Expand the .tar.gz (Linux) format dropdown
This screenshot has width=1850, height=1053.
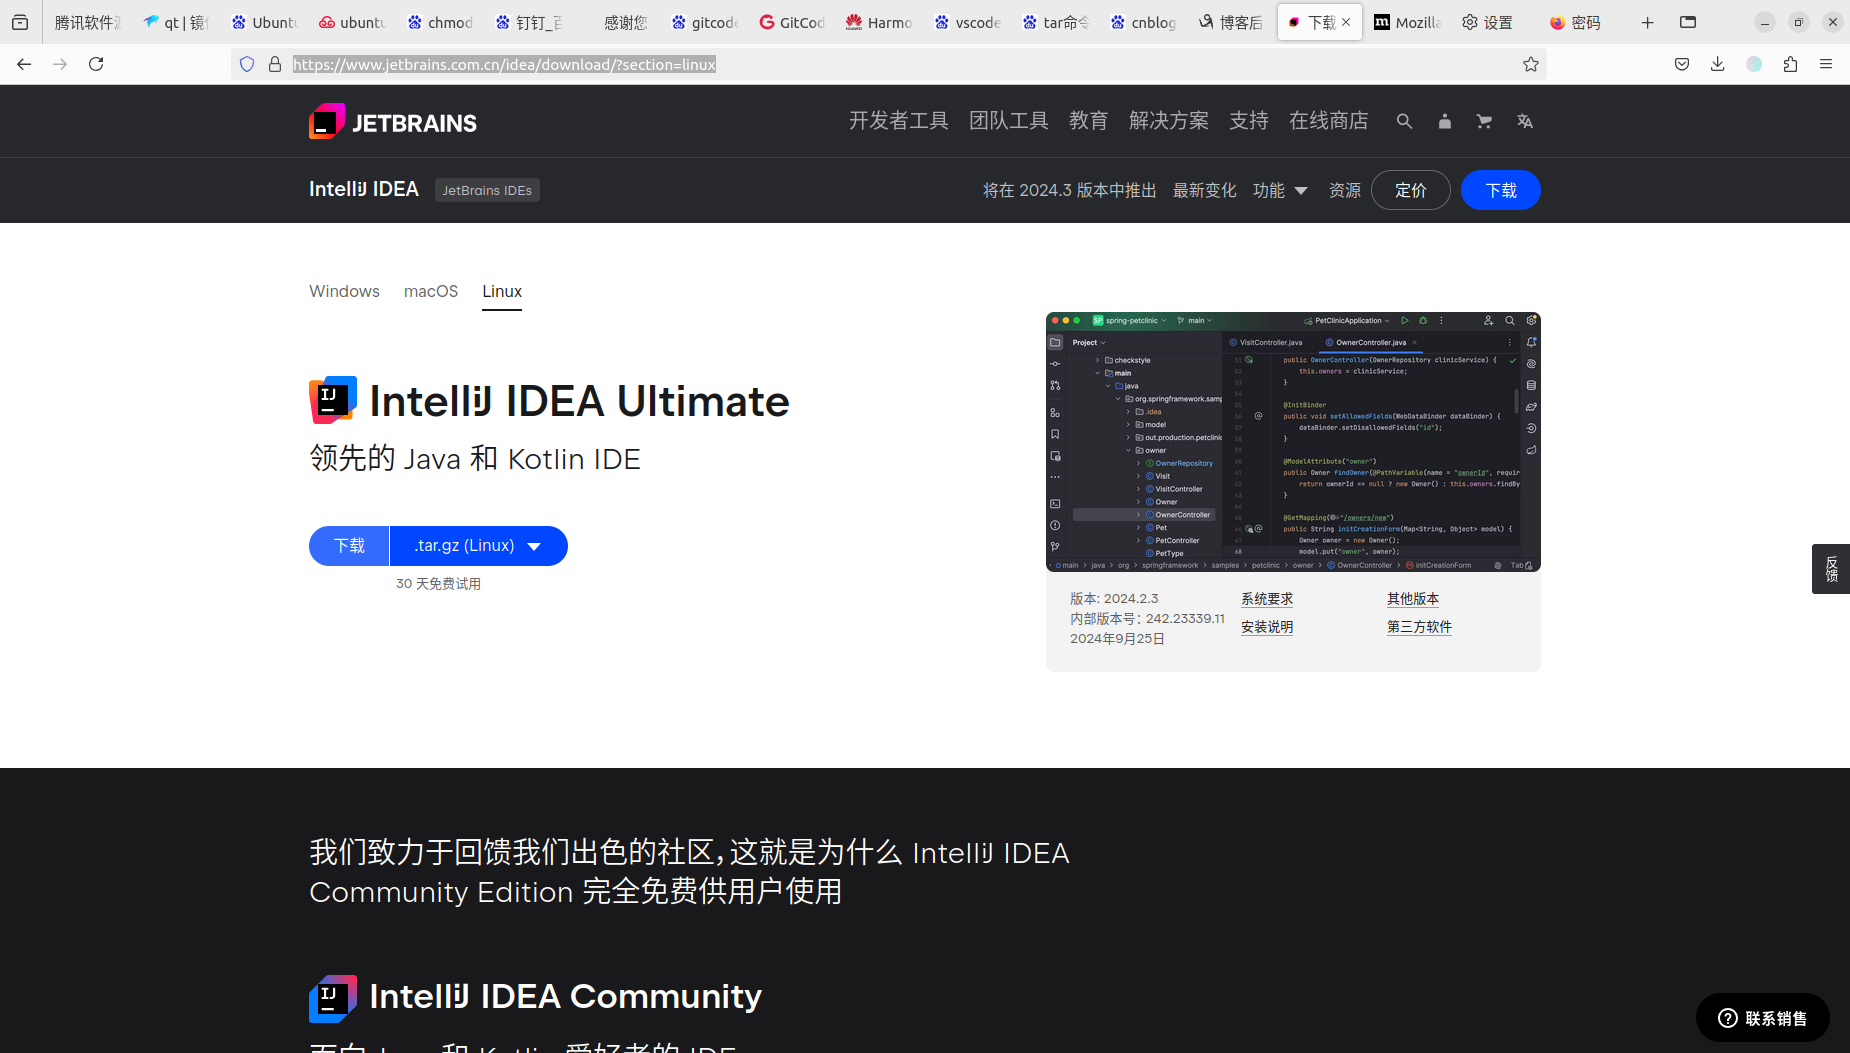tap(478, 546)
